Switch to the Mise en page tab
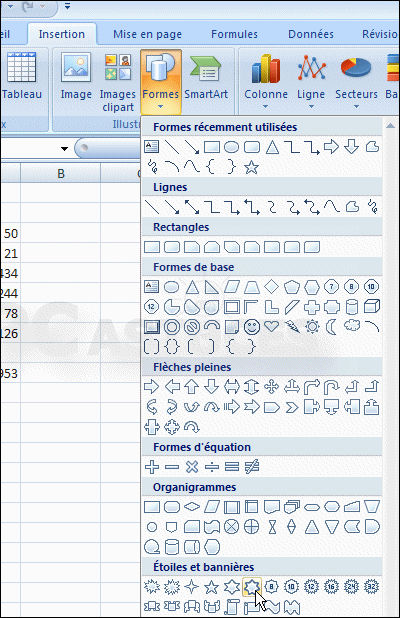The image size is (400, 618). 147,34
